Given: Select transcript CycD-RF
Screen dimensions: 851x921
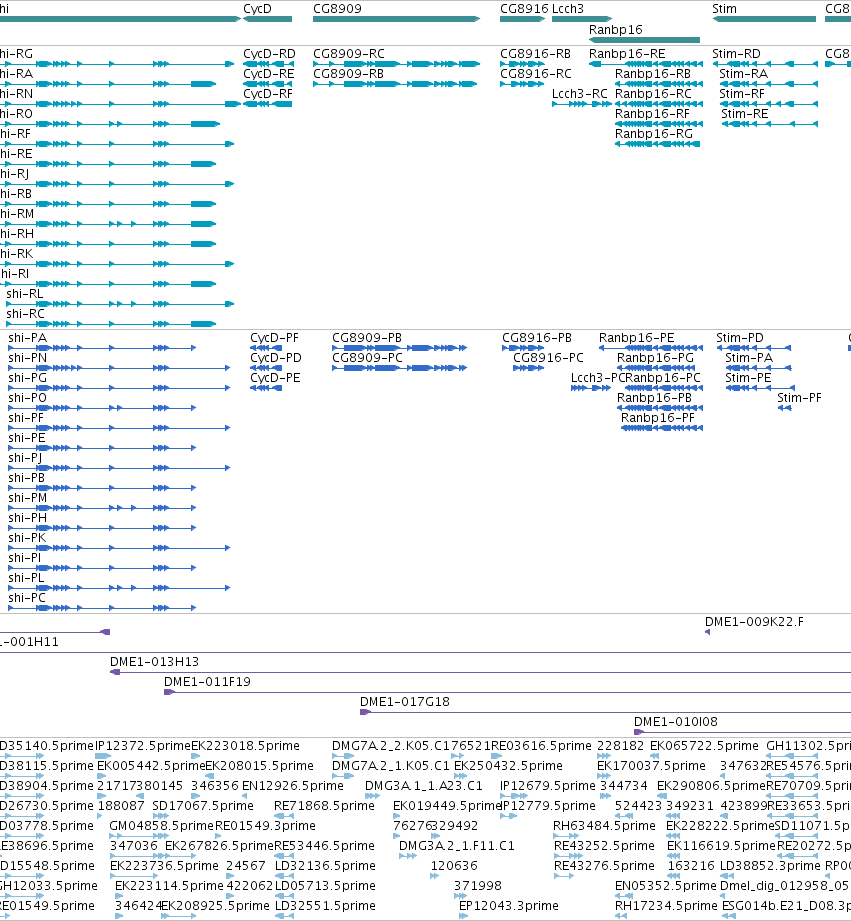Looking at the screenshot, I should (268, 93).
